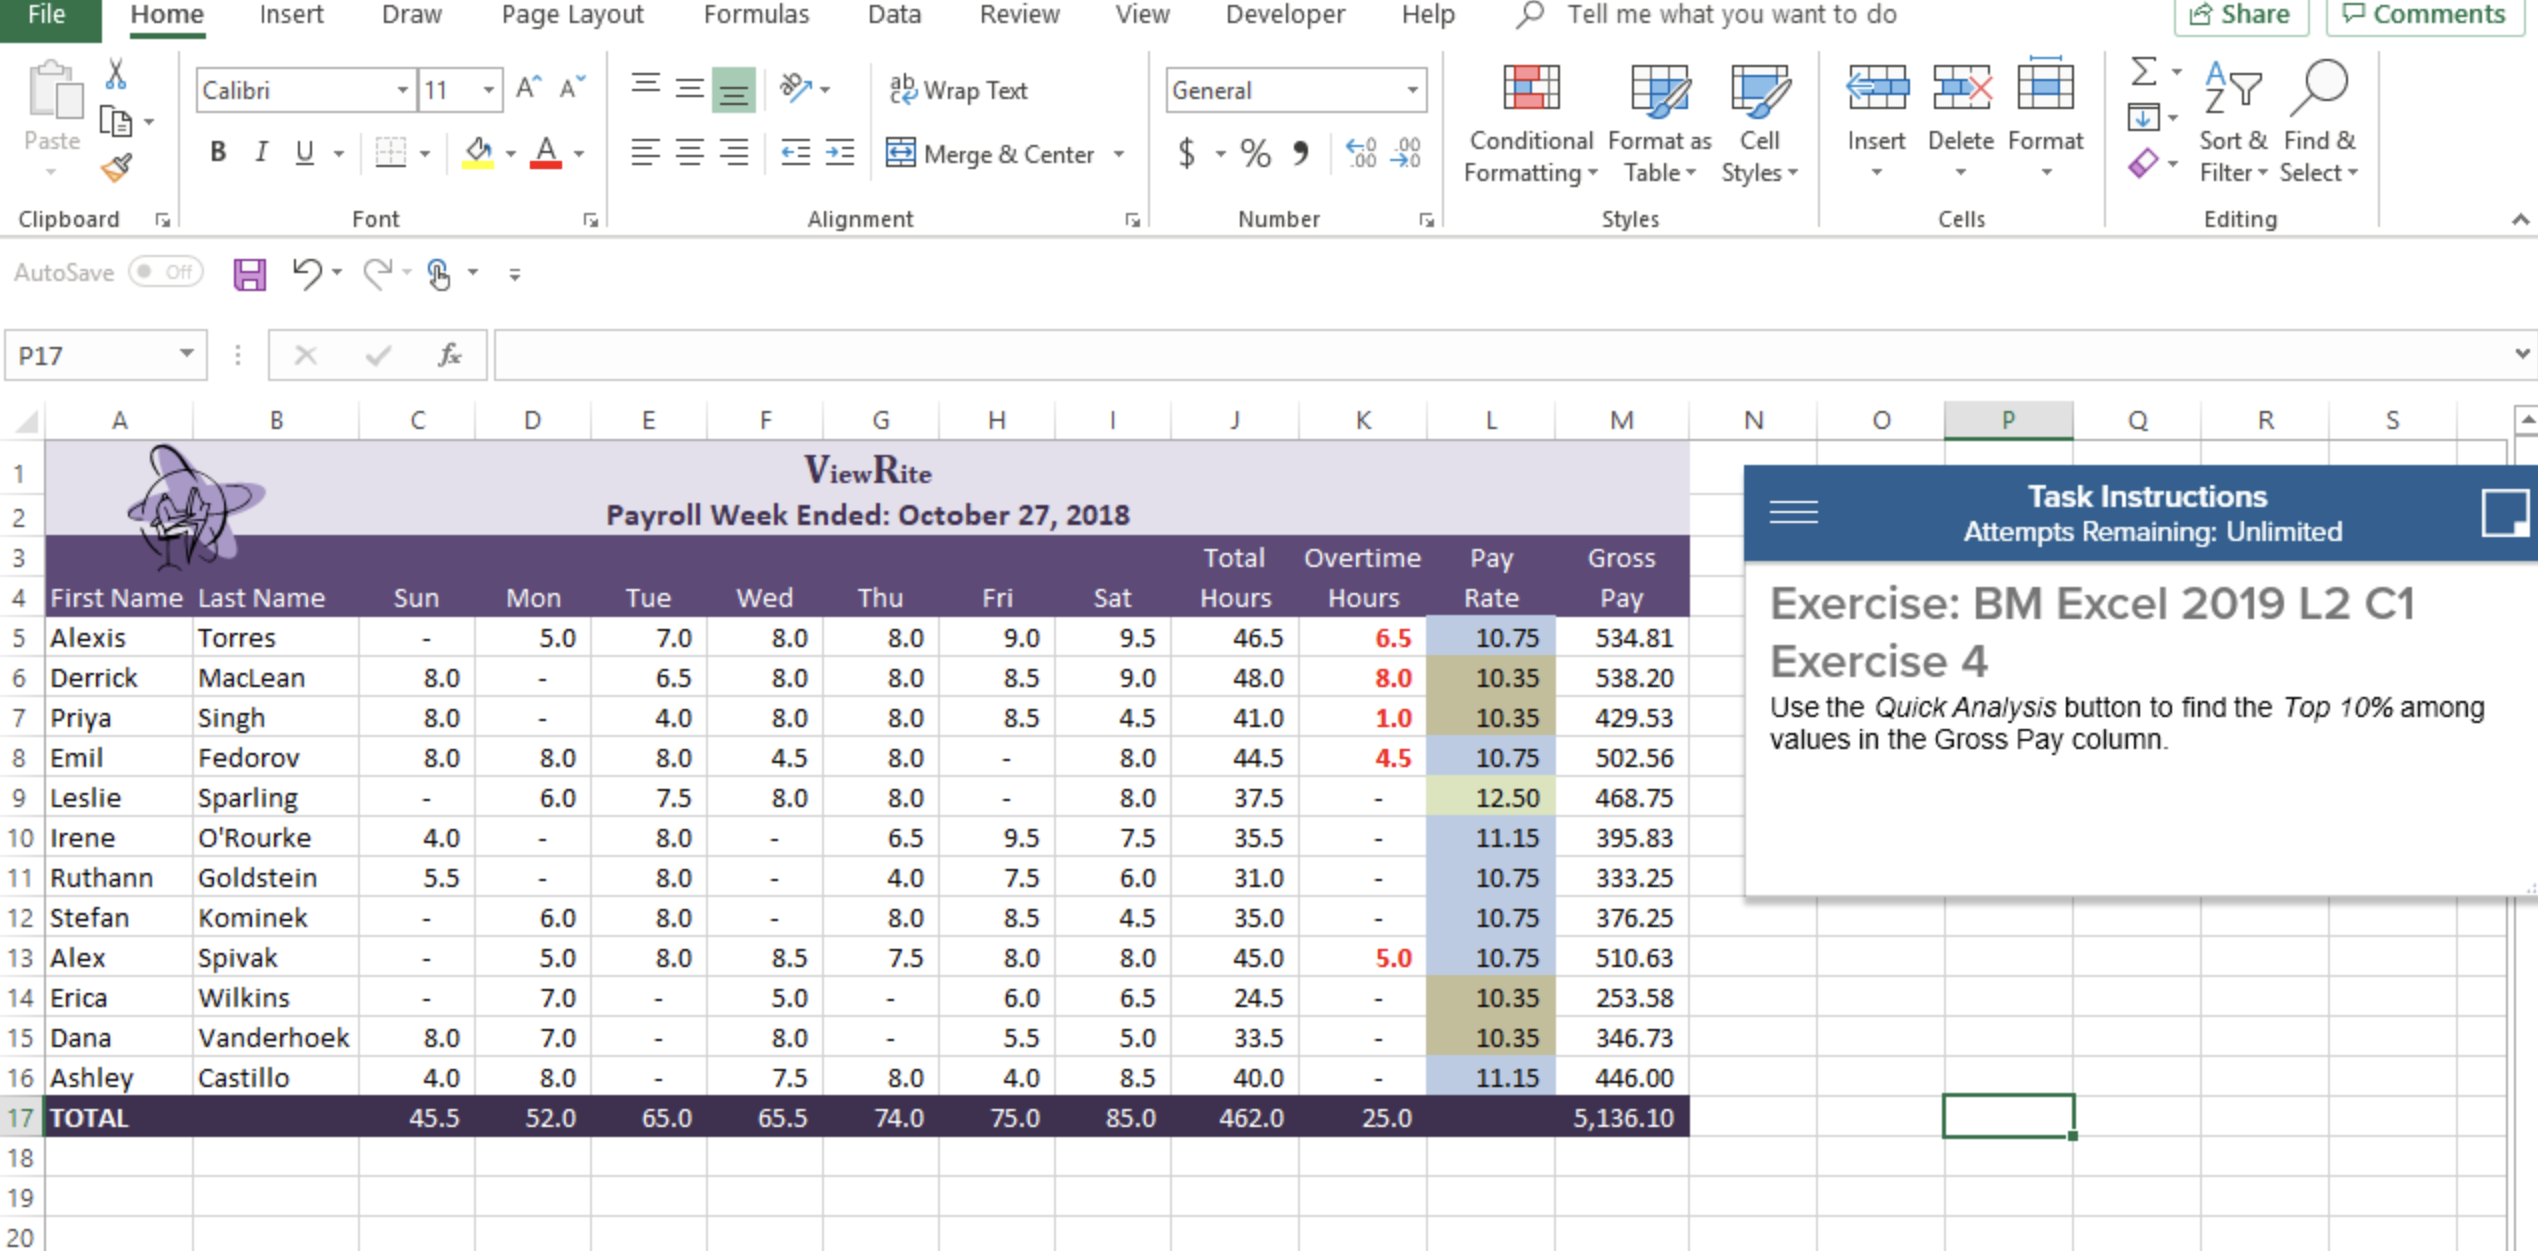Viewport: 2538px width, 1251px height.
Task: Toggle Bold formatting
Action: pyautogui.click(x=217, y=153)
